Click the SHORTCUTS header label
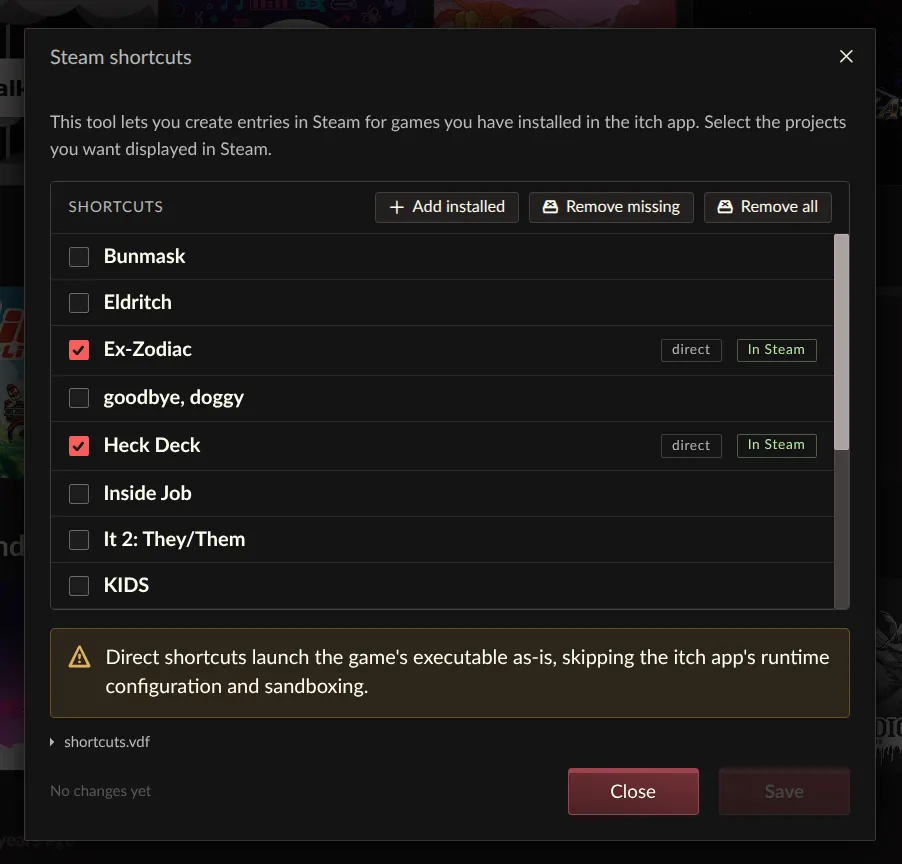 tap(116, 207)
